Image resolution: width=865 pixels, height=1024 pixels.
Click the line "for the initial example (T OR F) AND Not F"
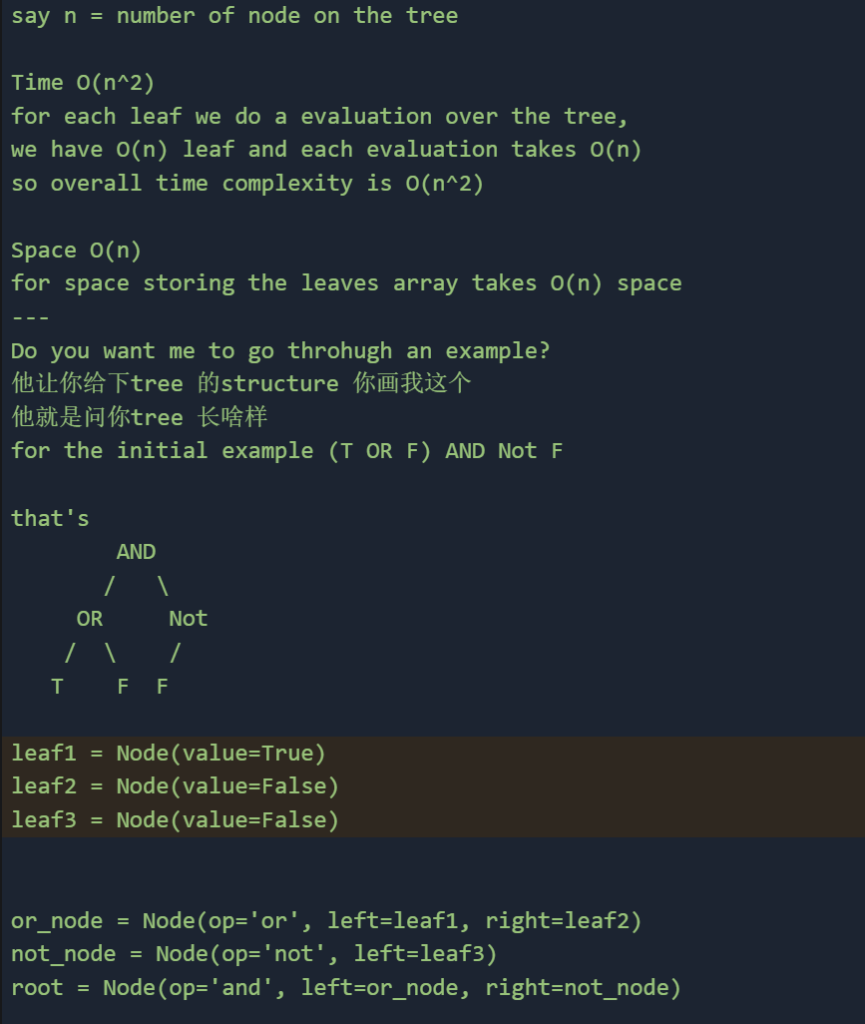point(287,451)
